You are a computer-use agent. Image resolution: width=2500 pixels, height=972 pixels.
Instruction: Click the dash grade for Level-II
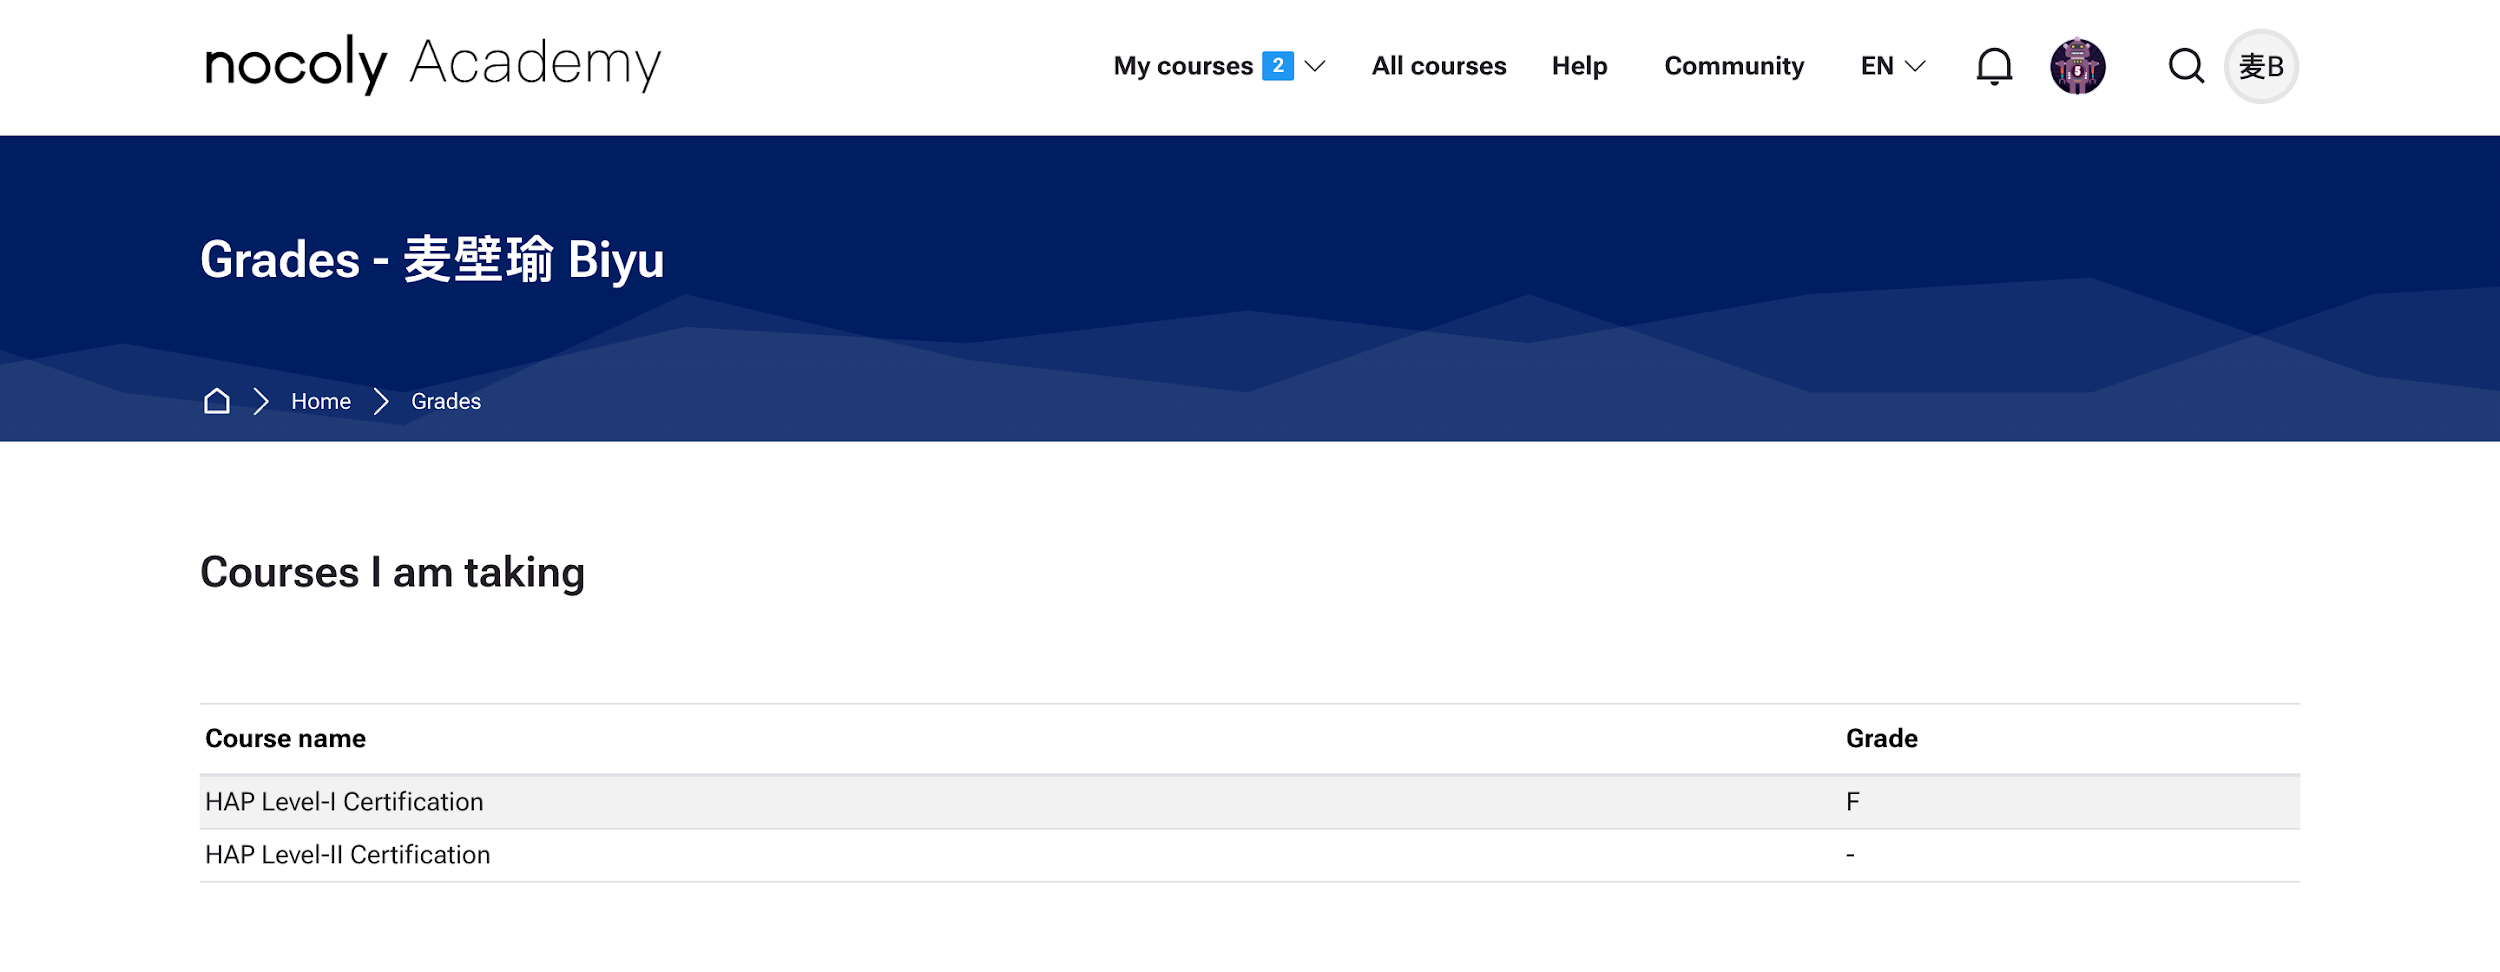click(1850, 854)
